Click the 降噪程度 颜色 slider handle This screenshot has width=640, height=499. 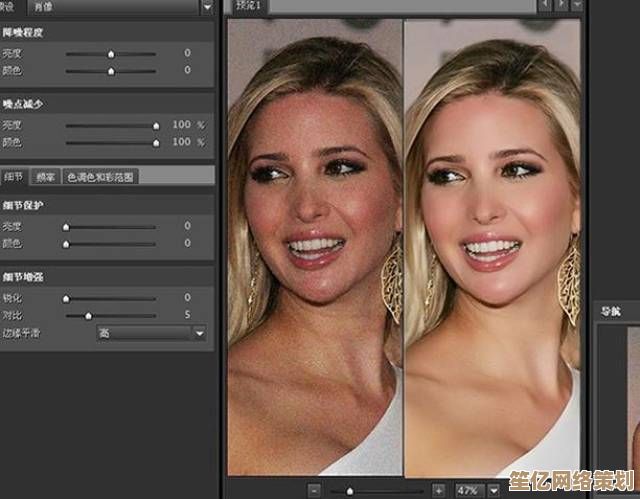point(111,70)
